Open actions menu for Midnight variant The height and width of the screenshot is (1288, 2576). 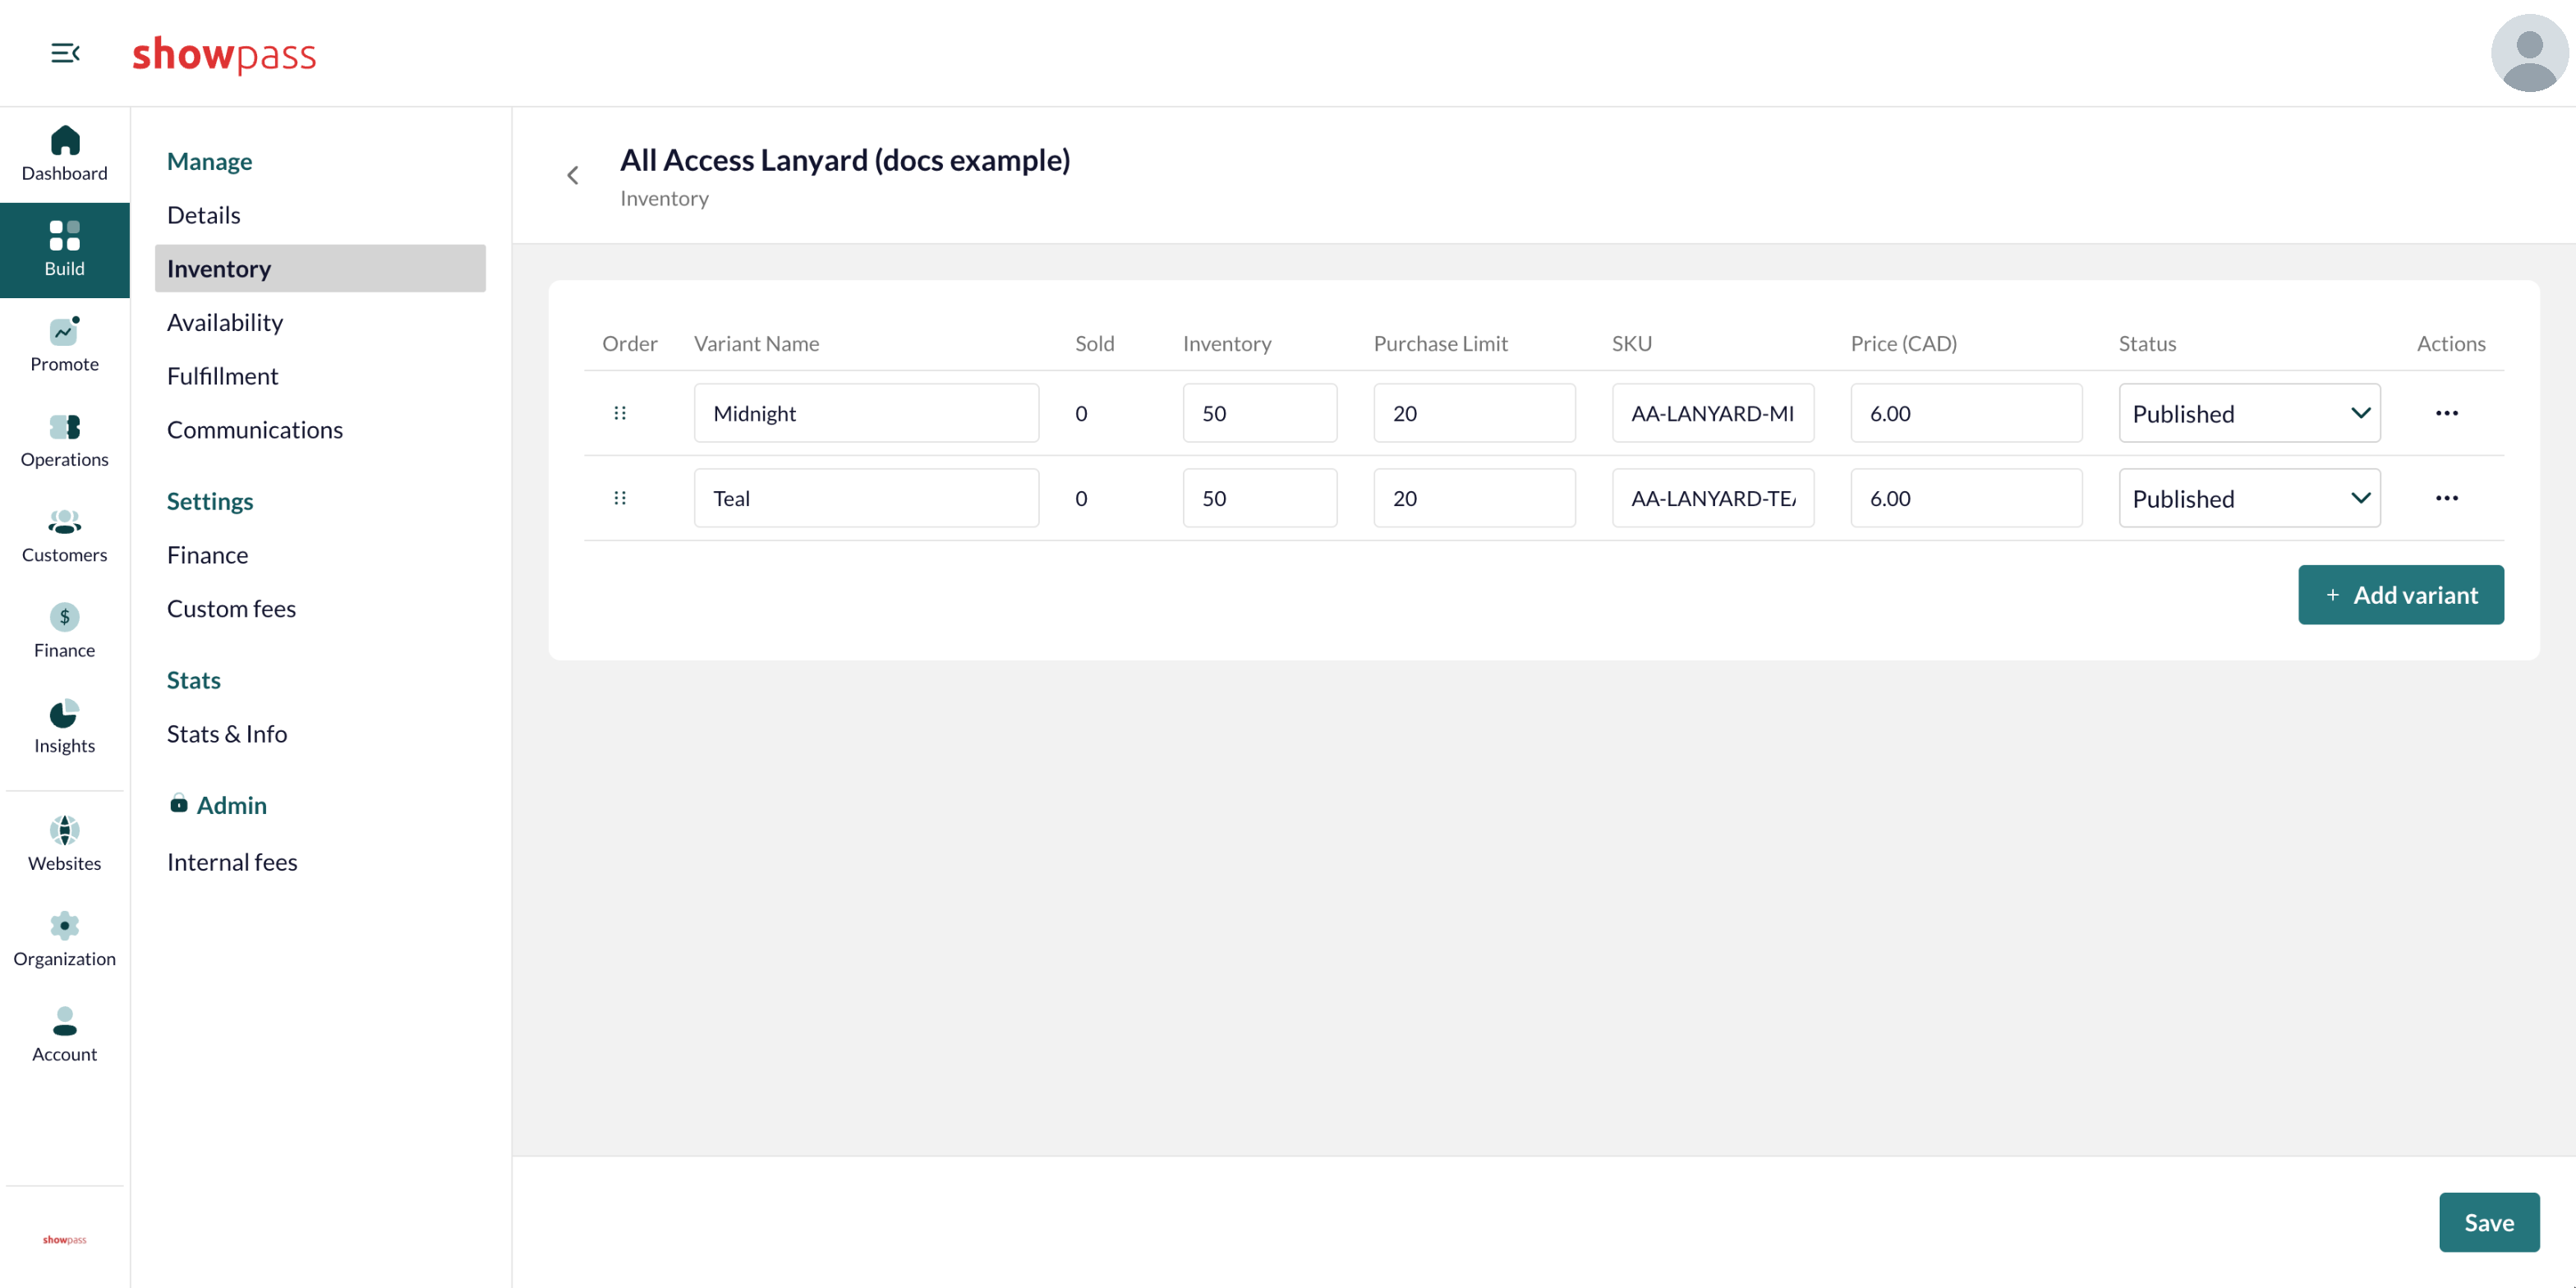tap(2447, 413)
